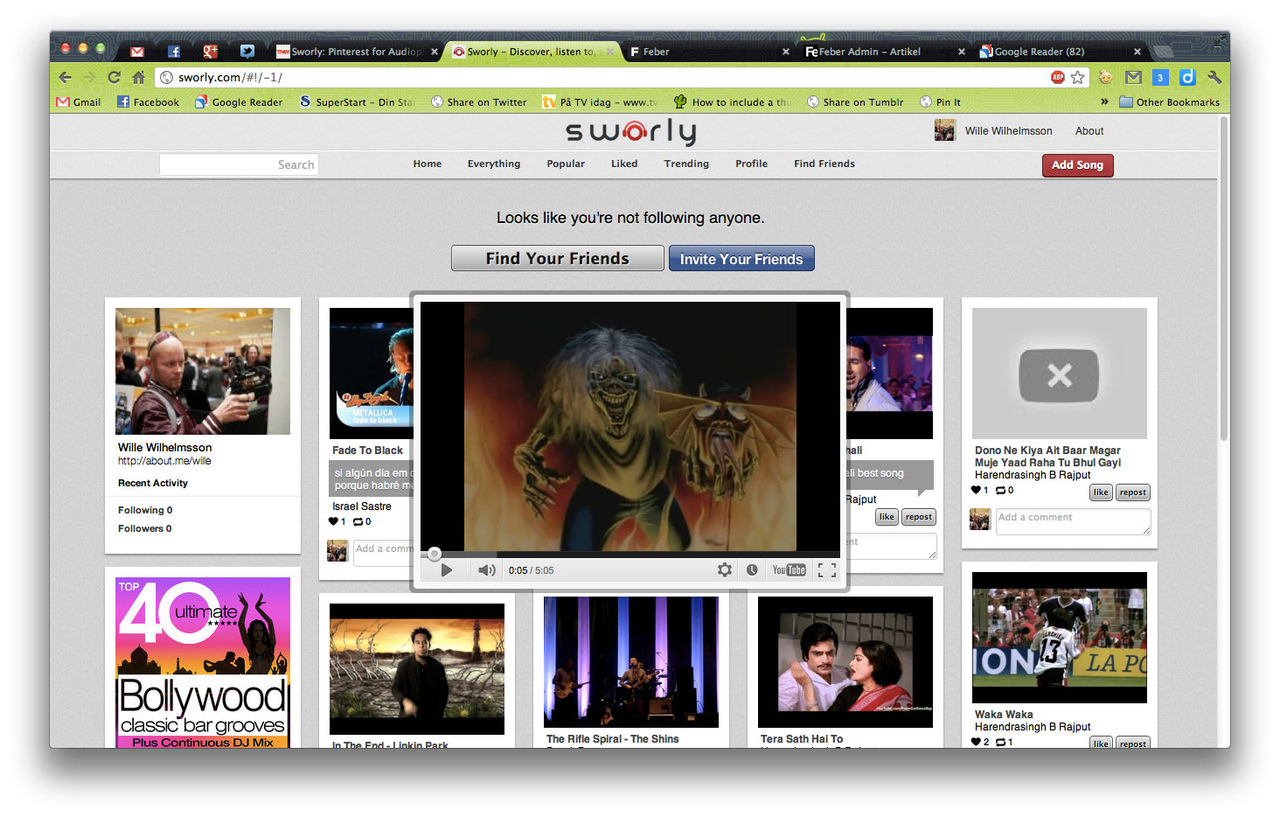Go to the browser home page

tap(139, 77)
